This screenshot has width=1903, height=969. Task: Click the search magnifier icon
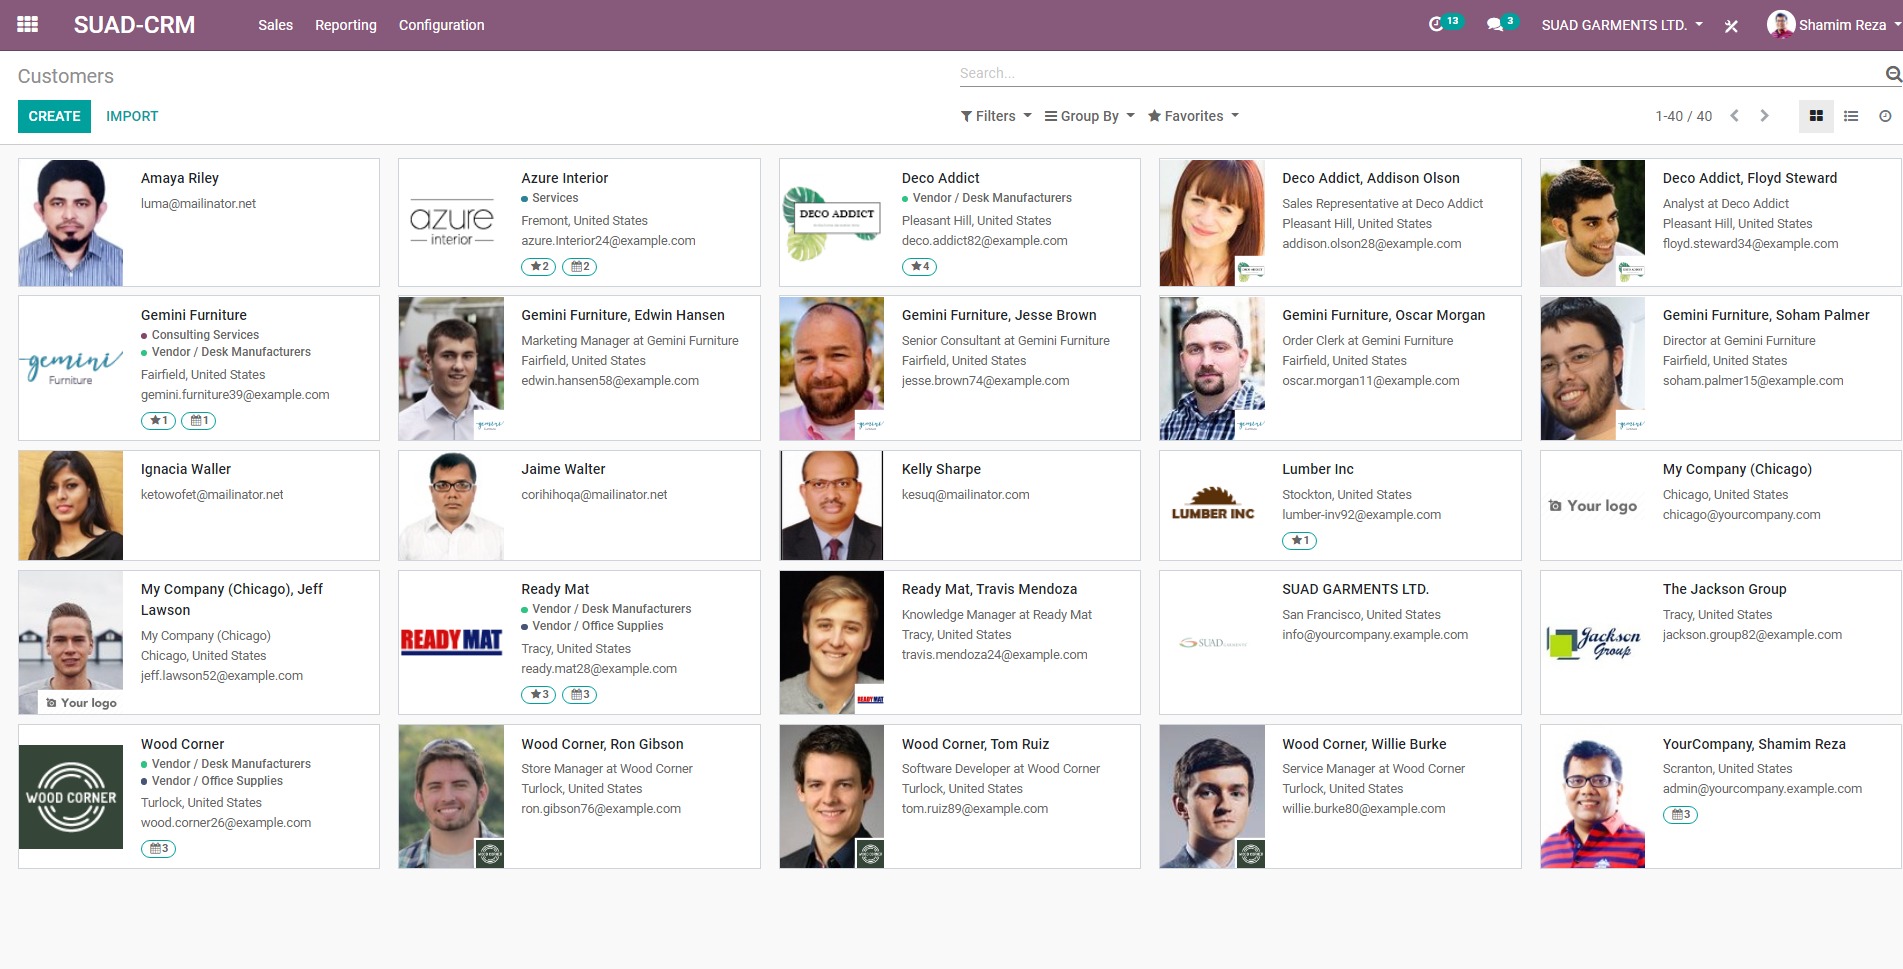click(x=1893, y=74)
